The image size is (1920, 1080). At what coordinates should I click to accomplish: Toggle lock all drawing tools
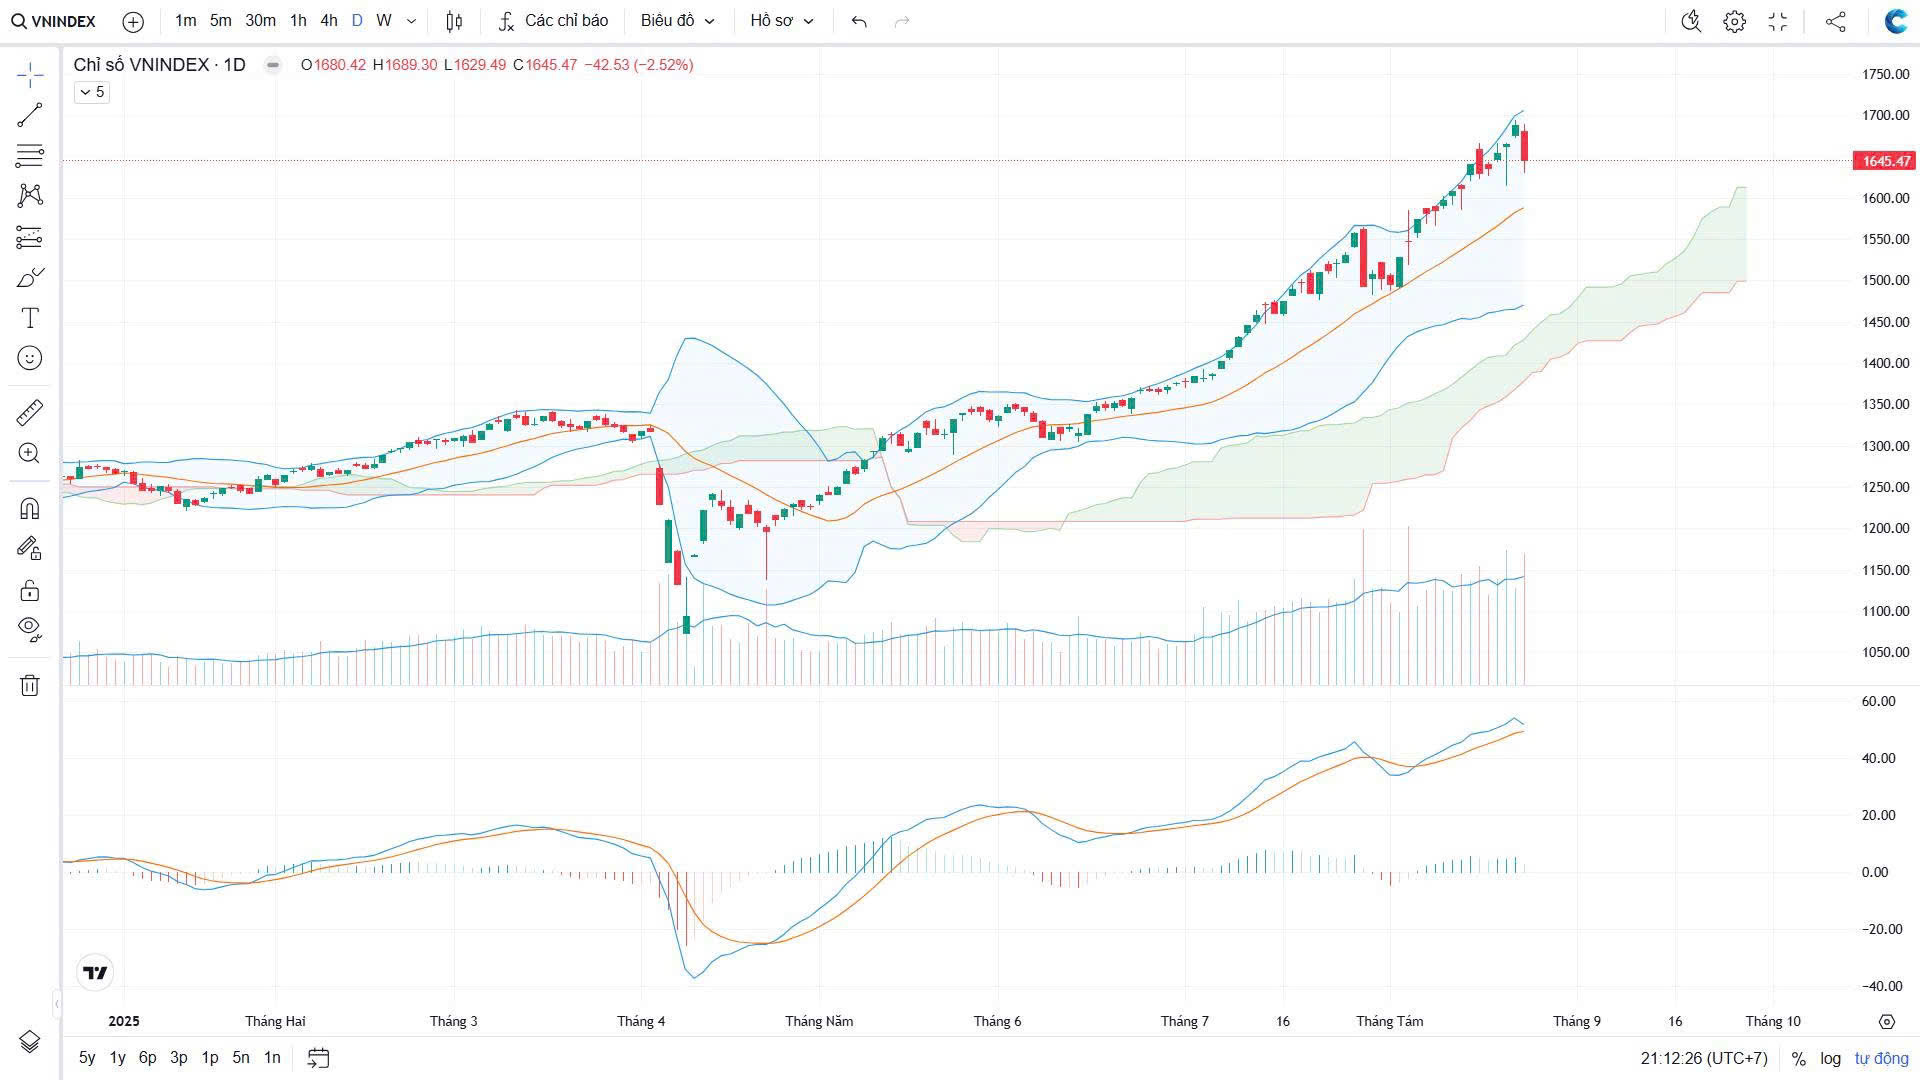30,590
